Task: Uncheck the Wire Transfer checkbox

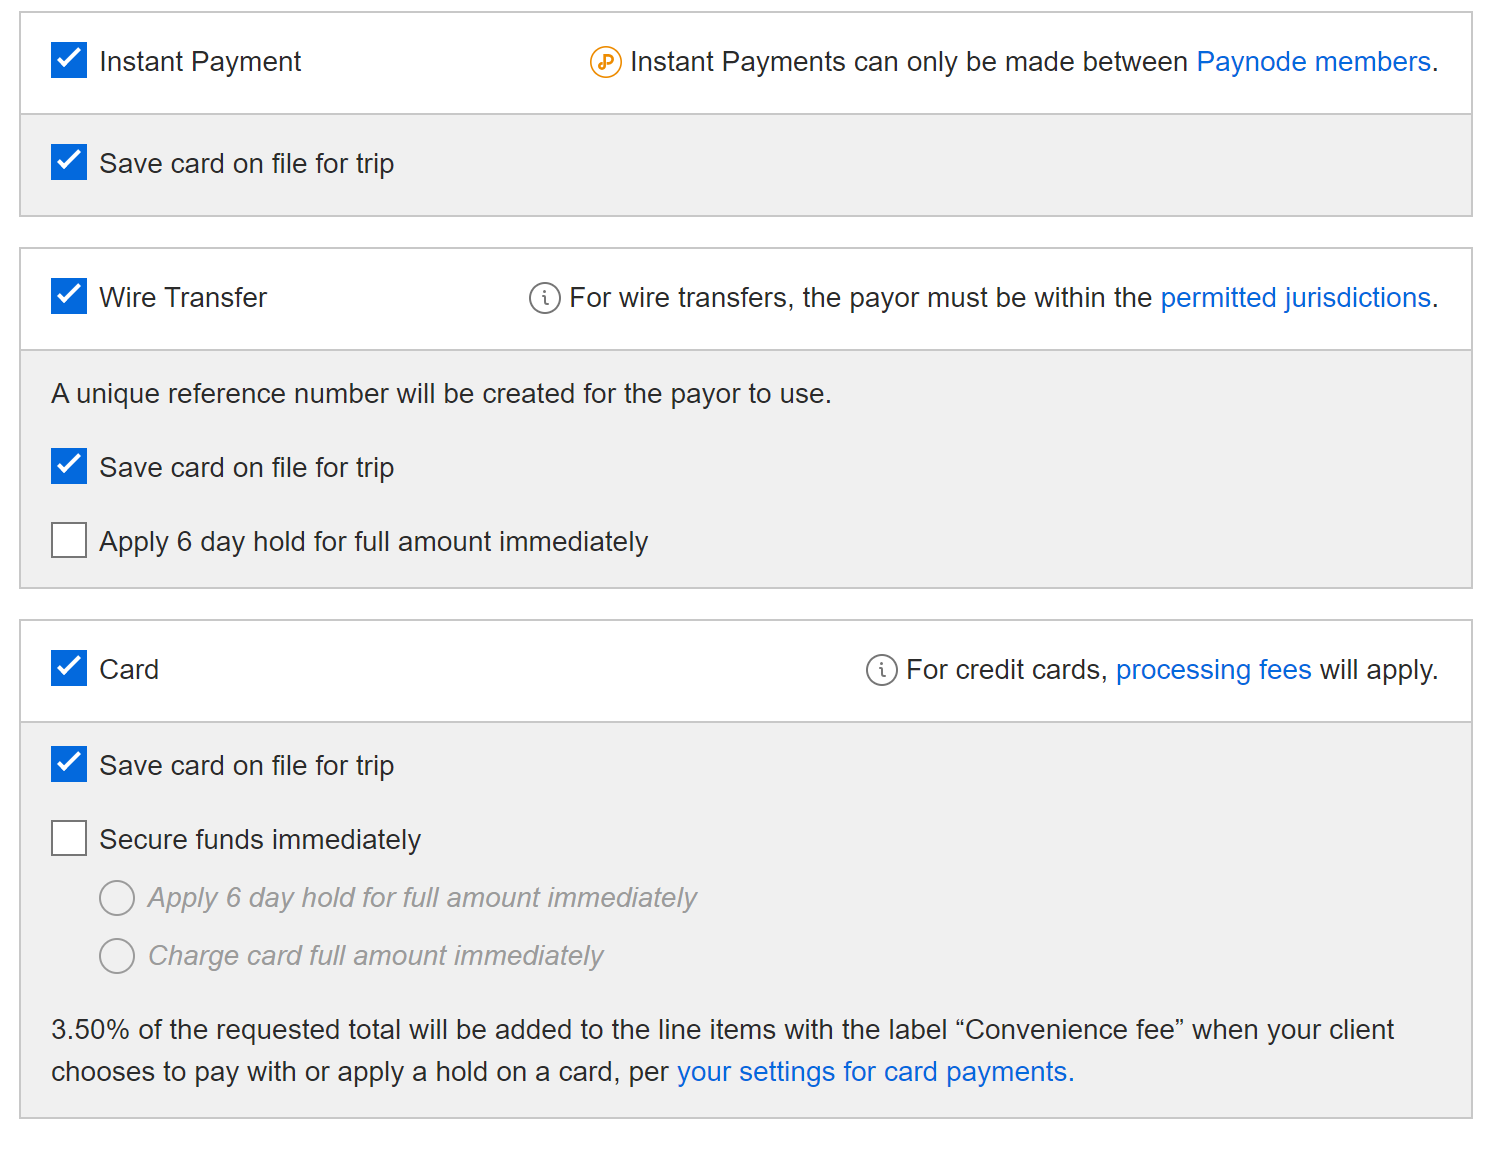Action: click(x=69, y=296)
